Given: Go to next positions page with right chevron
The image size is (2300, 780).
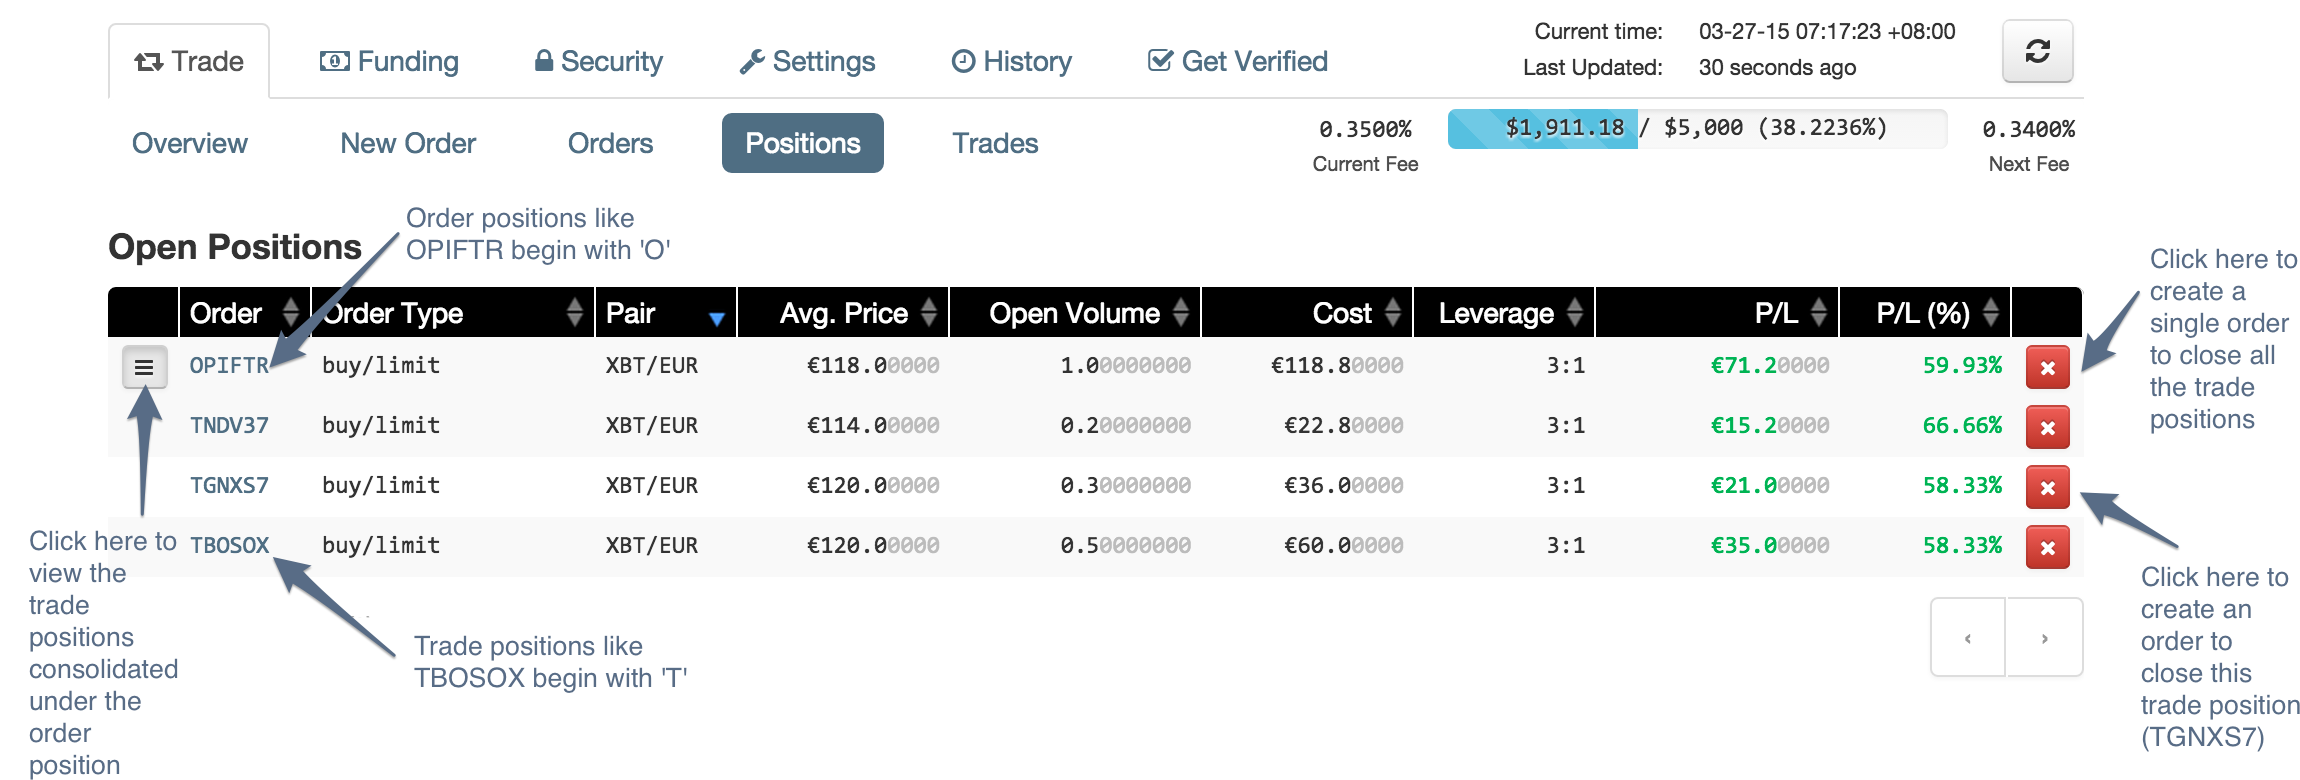Looking at the screenshot, I should point(2044,637).
